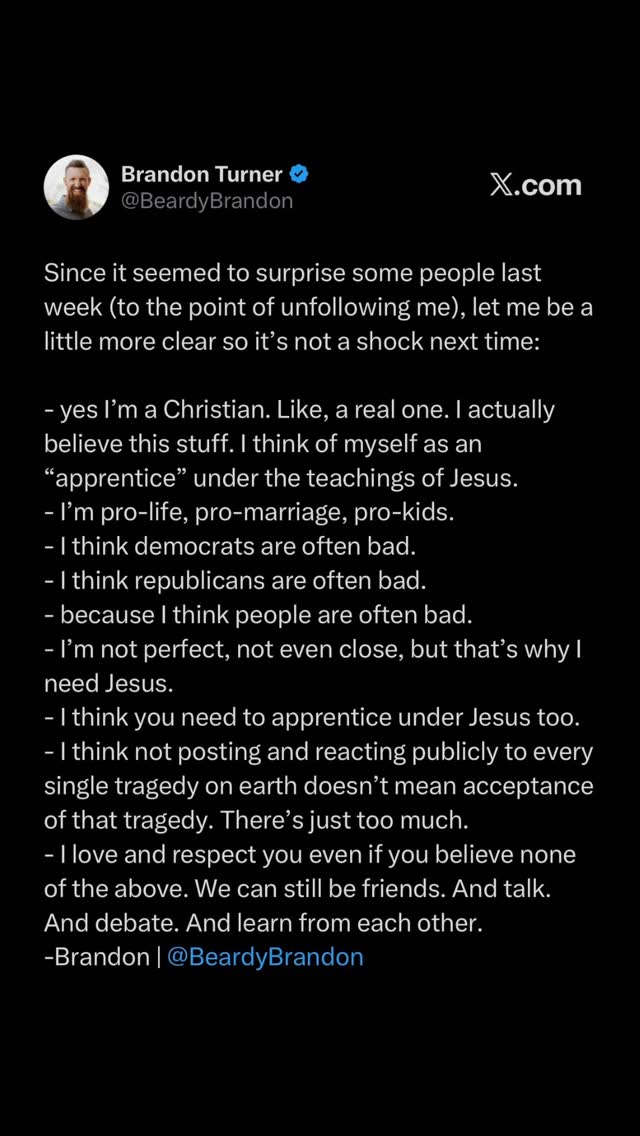Click the "I think republicans are often bad" line

click(x=236, y=580)
